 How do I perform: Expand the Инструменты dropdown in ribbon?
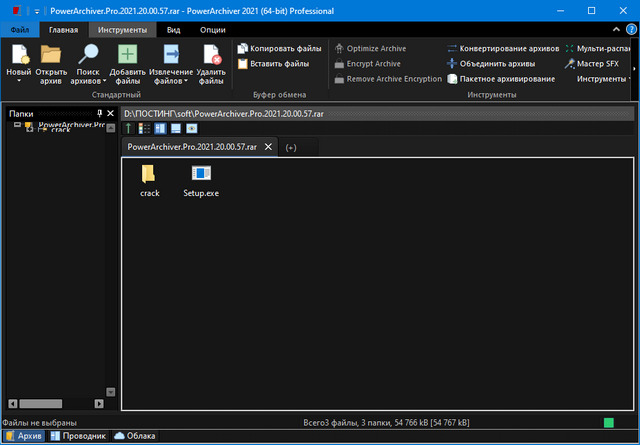[x=603, y=78]
